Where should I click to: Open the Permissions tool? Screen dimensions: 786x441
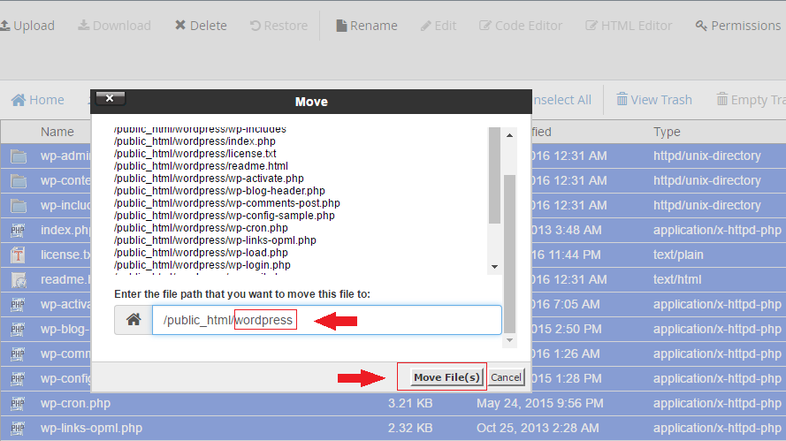[x=738, y=25]
